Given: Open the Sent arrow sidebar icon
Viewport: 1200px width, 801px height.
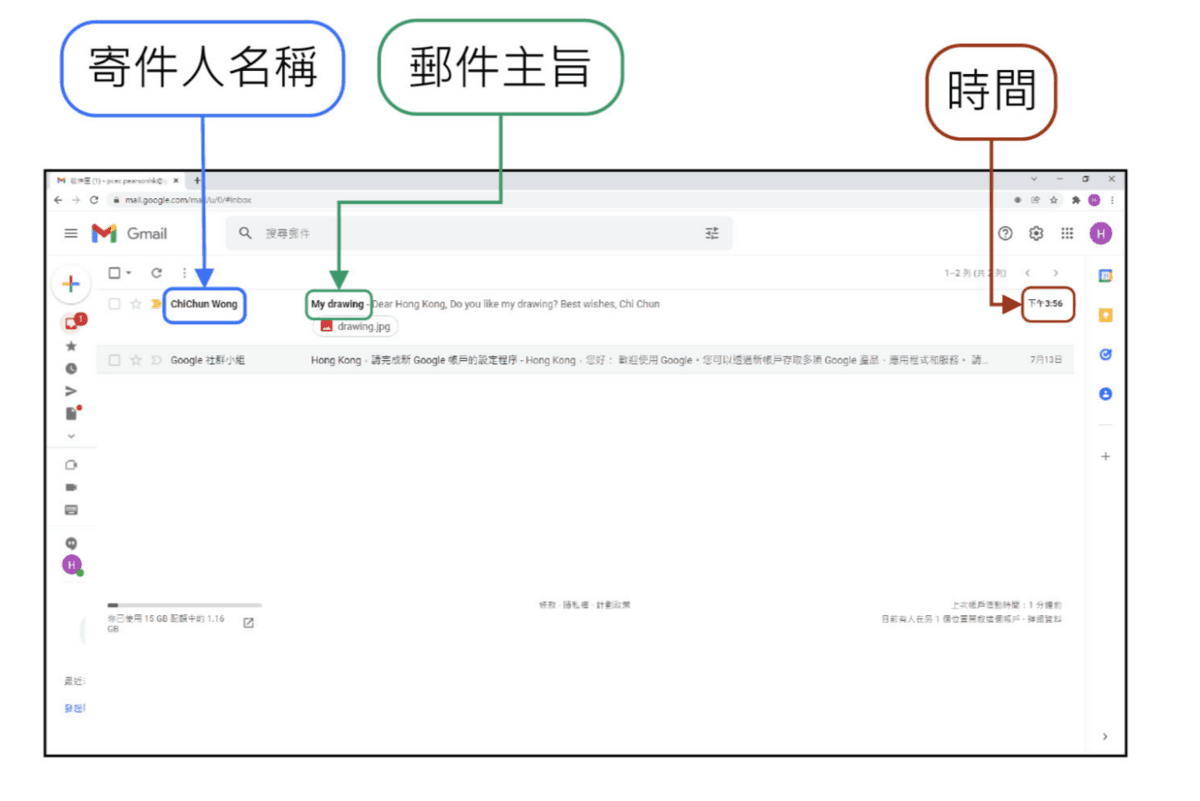Looking at the screenshot, I should coord(71,391).
